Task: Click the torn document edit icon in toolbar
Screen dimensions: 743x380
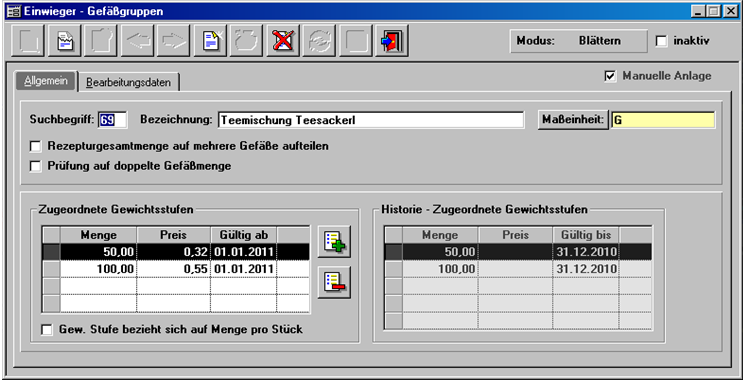Action: (x=64, y=41)
